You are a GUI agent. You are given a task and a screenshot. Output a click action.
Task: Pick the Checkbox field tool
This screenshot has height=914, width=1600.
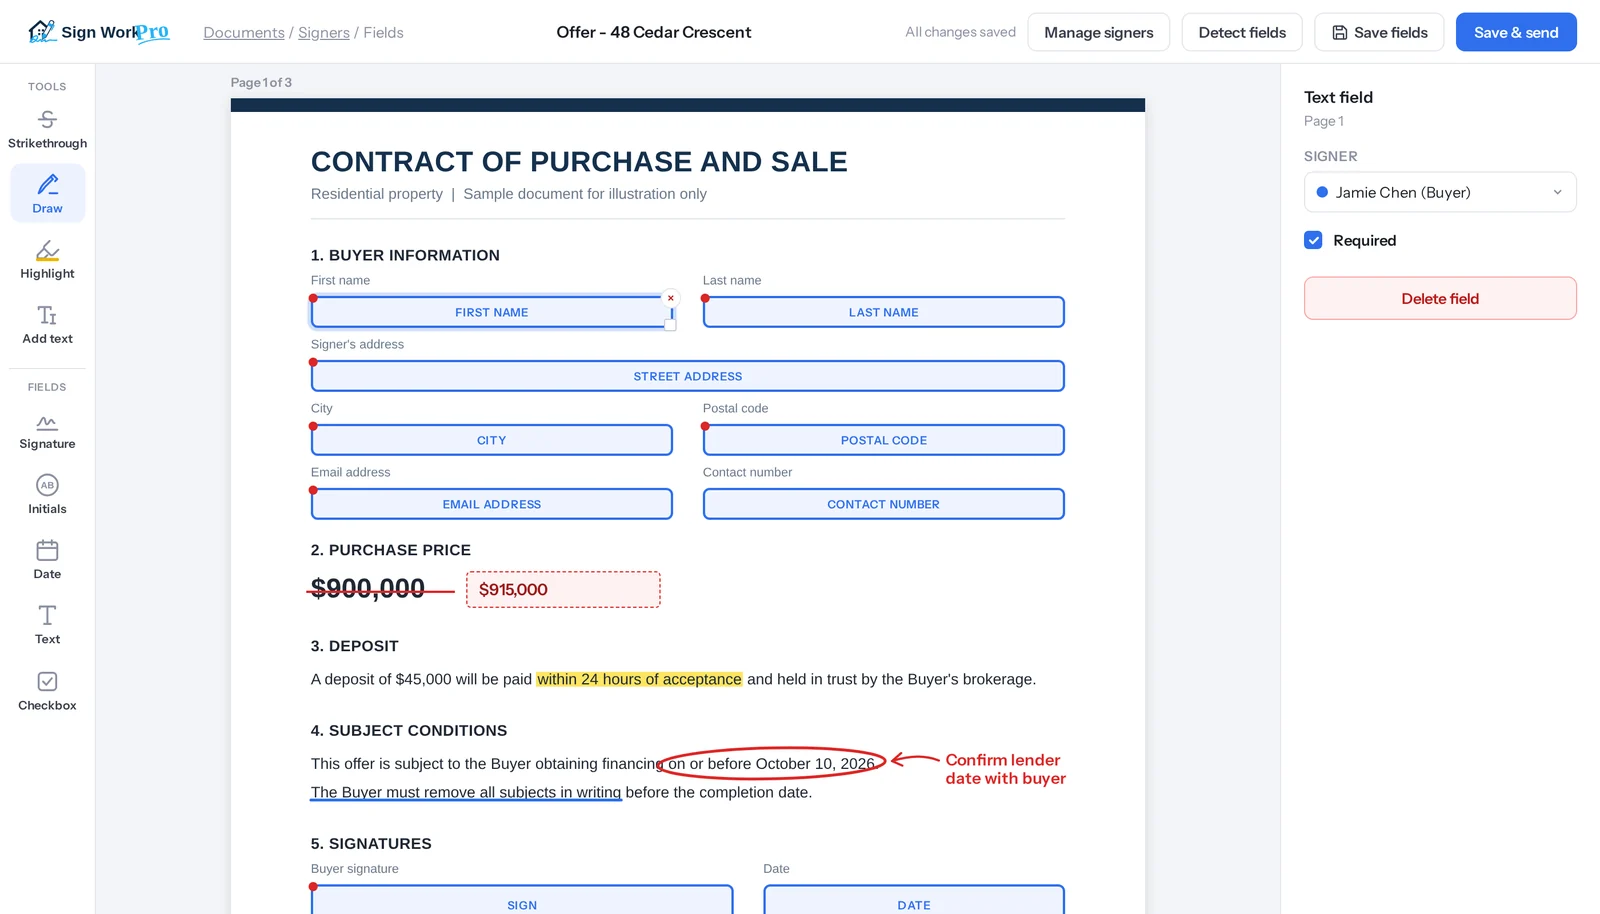point(47,691)
